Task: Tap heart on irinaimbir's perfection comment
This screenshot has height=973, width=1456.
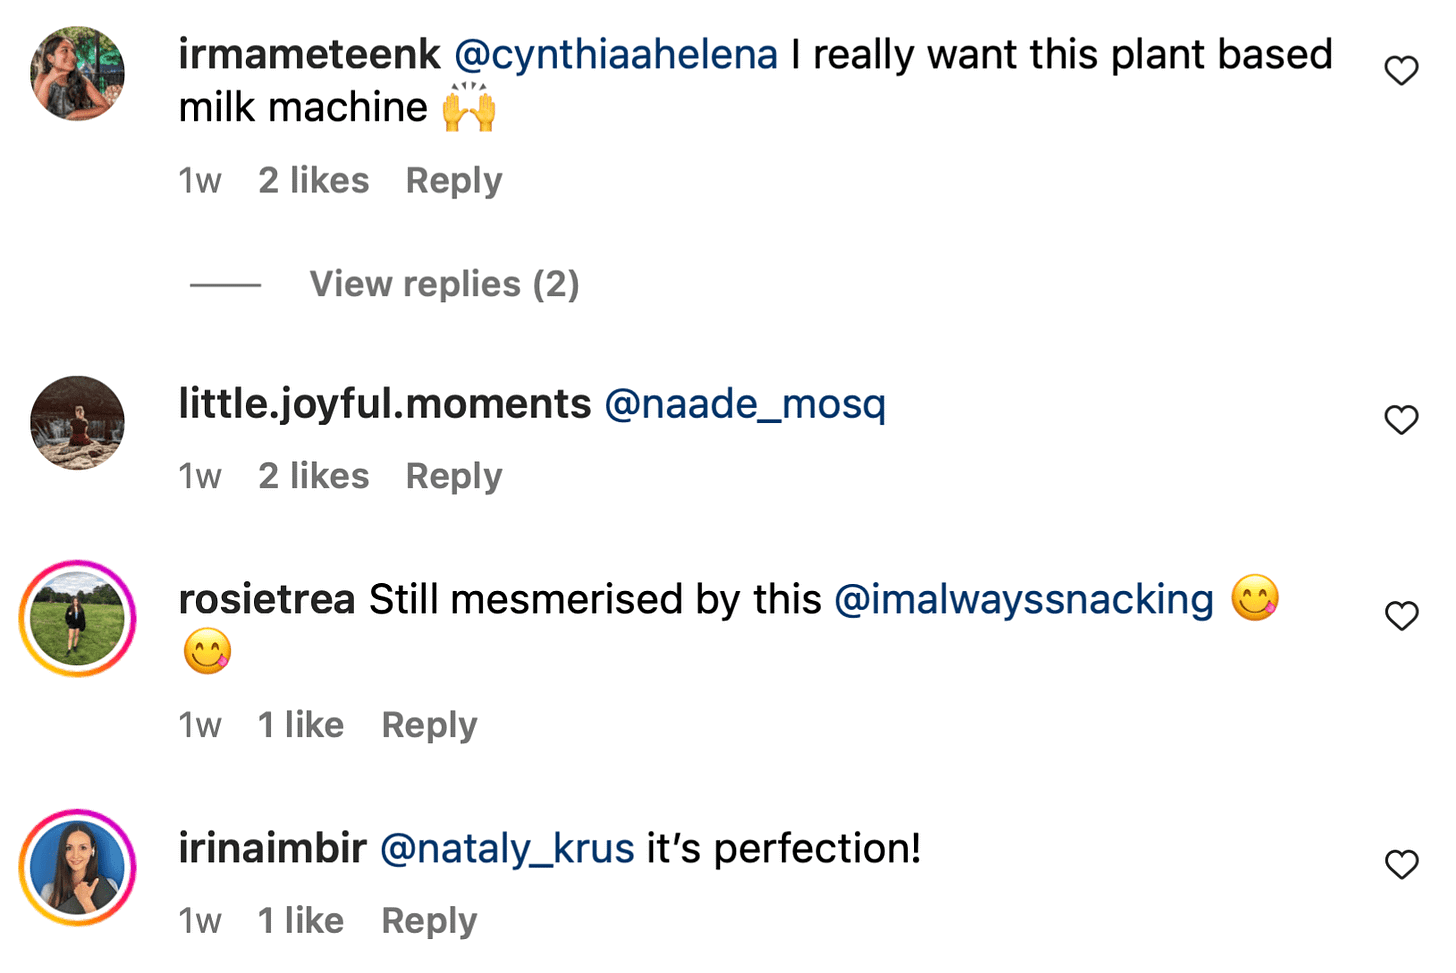Action: click(x=1401, y=864)
